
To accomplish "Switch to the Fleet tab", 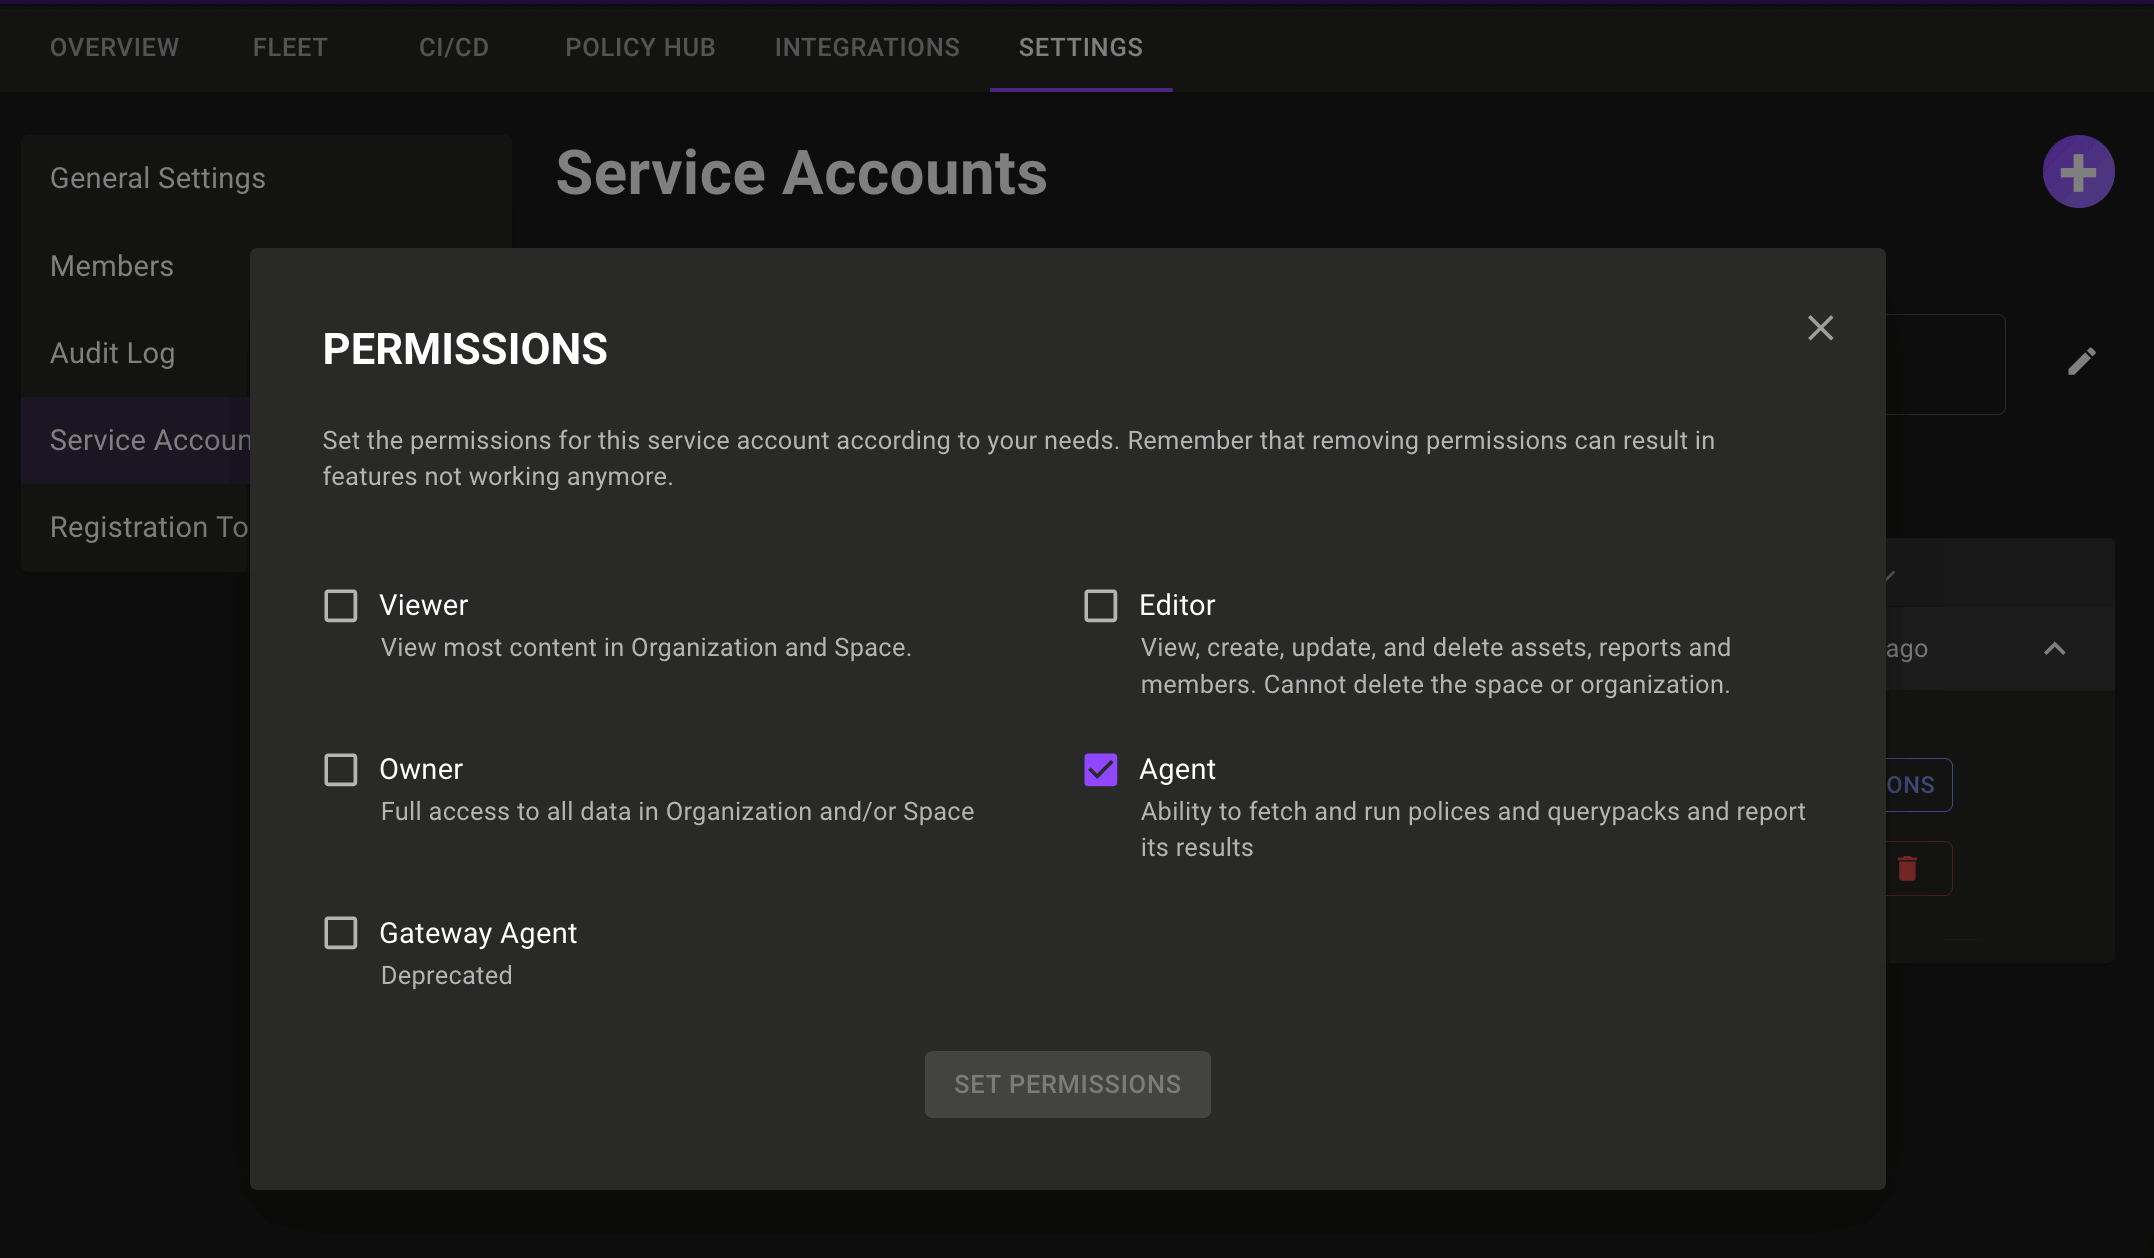I will 289,47.
